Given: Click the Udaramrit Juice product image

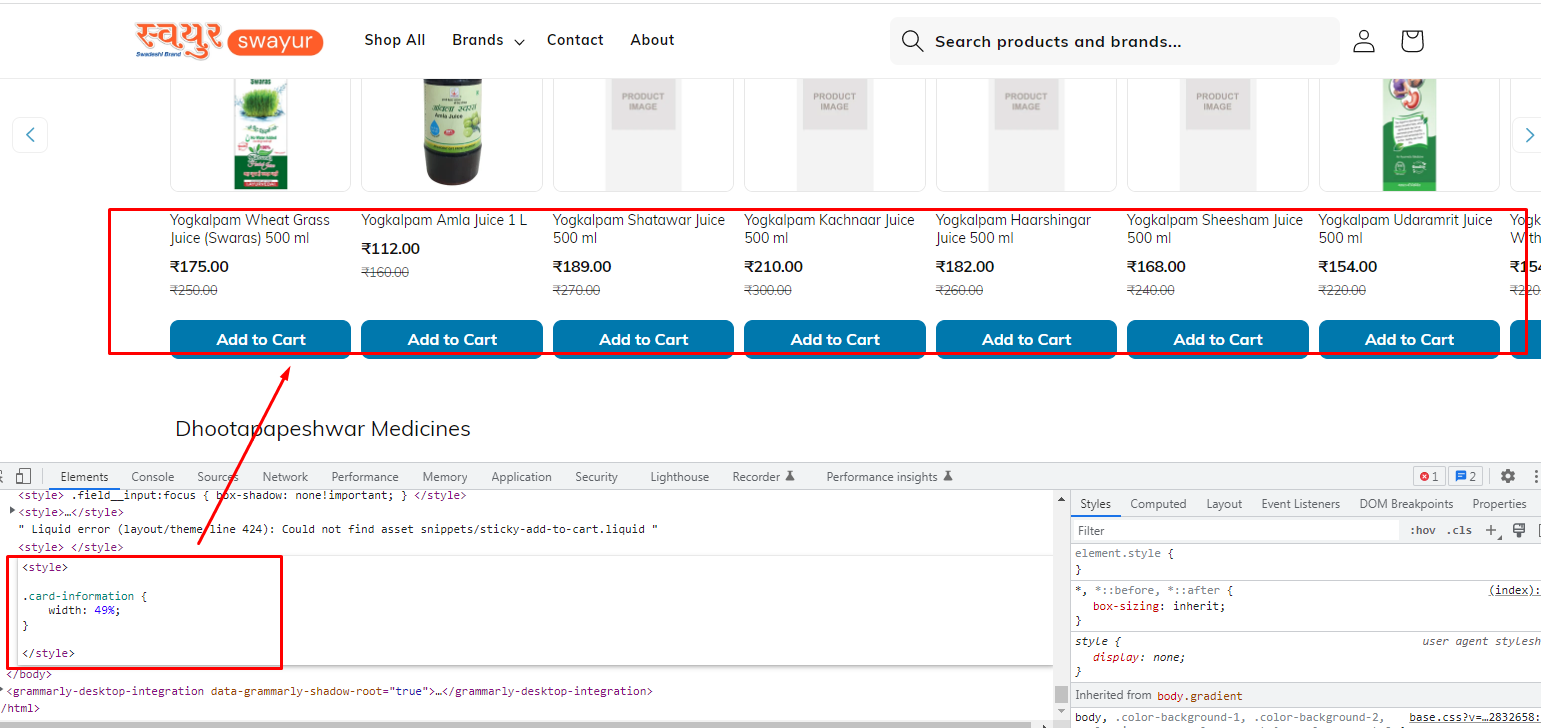Looking at the screenshot, I should pos(1409,134).
